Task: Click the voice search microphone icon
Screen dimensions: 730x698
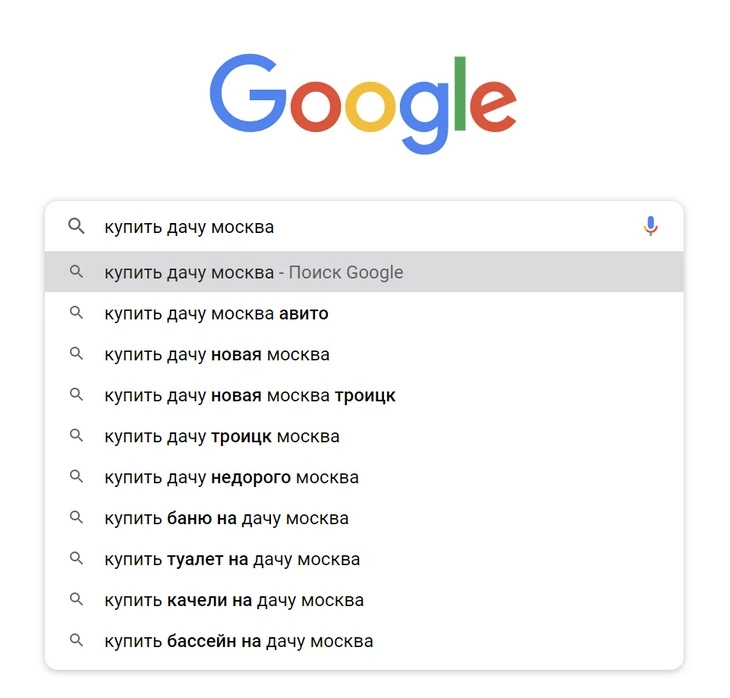Action: [x=650, y=226]
